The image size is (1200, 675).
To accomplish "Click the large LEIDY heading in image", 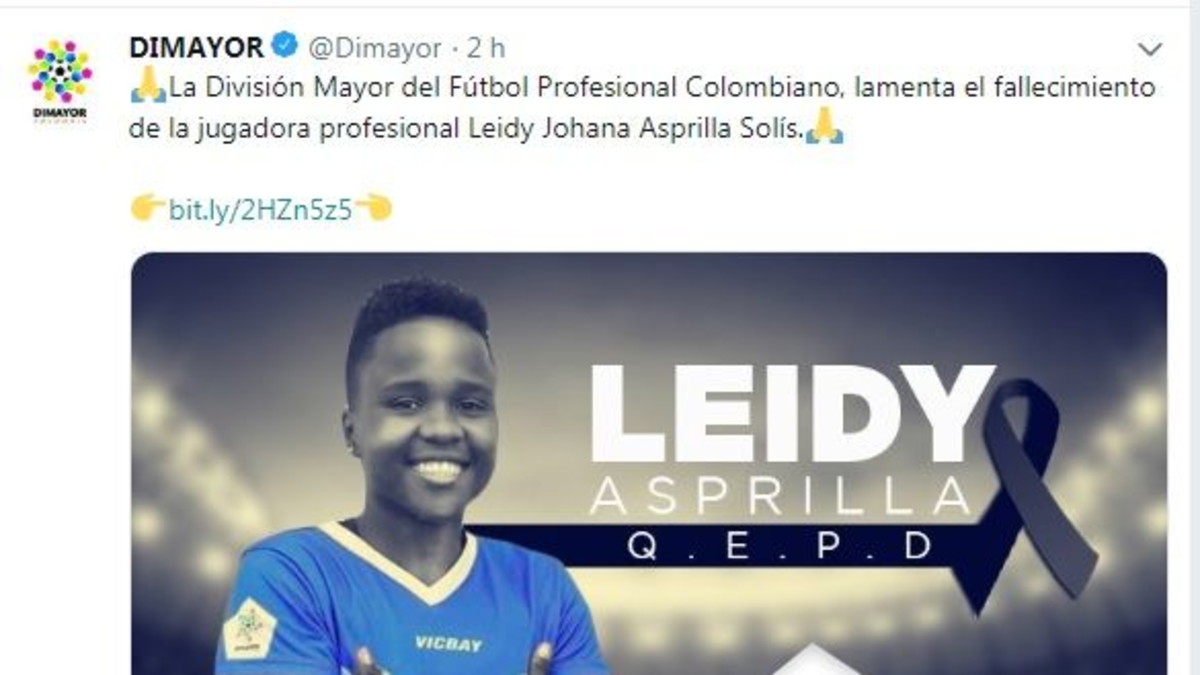I will [x=791, y=414].
